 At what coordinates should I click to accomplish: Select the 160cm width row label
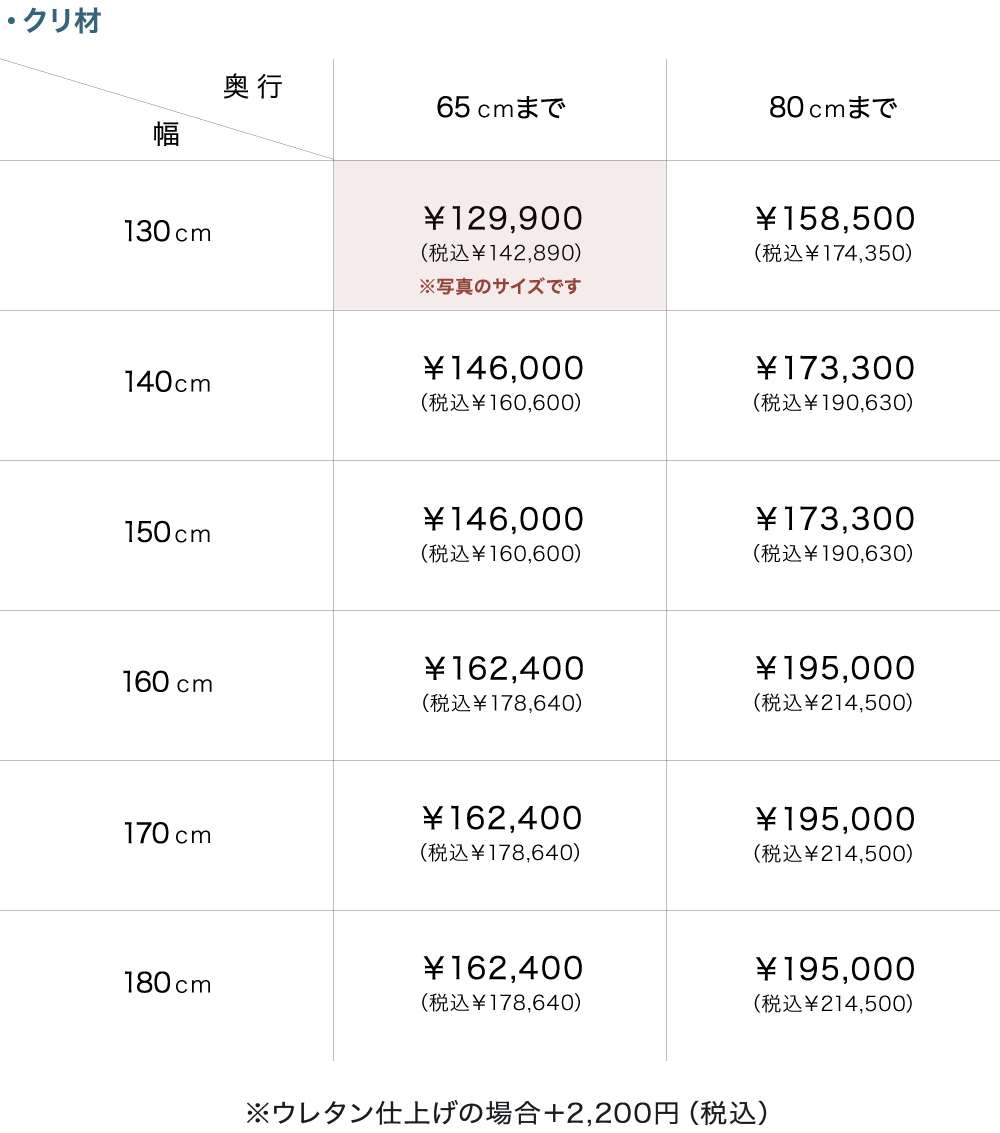click(x=167, y=683)
